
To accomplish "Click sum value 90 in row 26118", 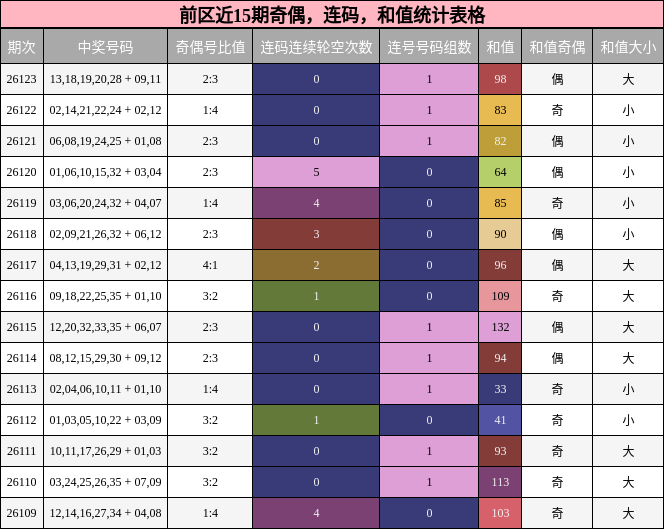I will tap(500, 234).
